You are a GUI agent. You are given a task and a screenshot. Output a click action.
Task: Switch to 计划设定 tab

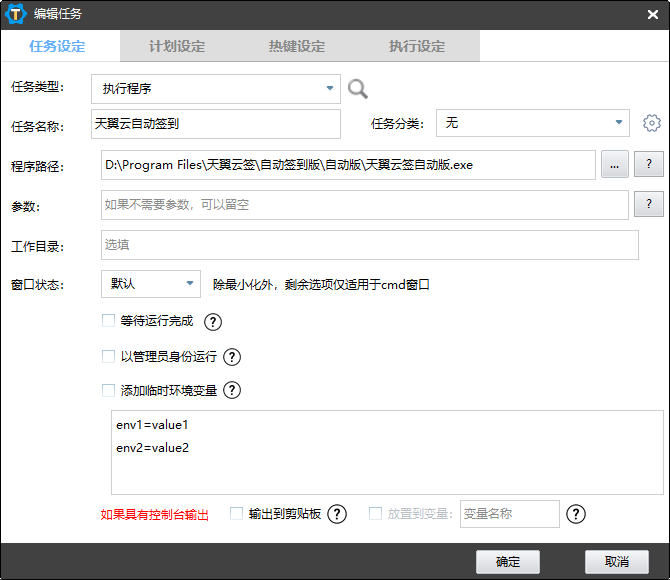click(x=177, y=46)
